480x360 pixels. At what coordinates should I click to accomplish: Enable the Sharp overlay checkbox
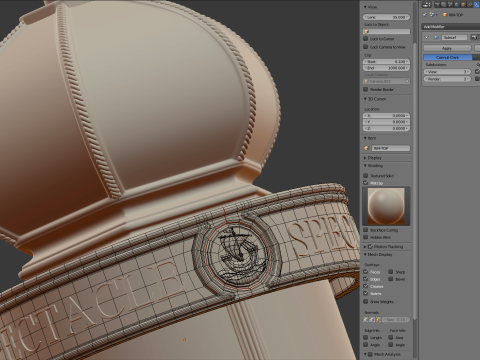tap(391, 272)
